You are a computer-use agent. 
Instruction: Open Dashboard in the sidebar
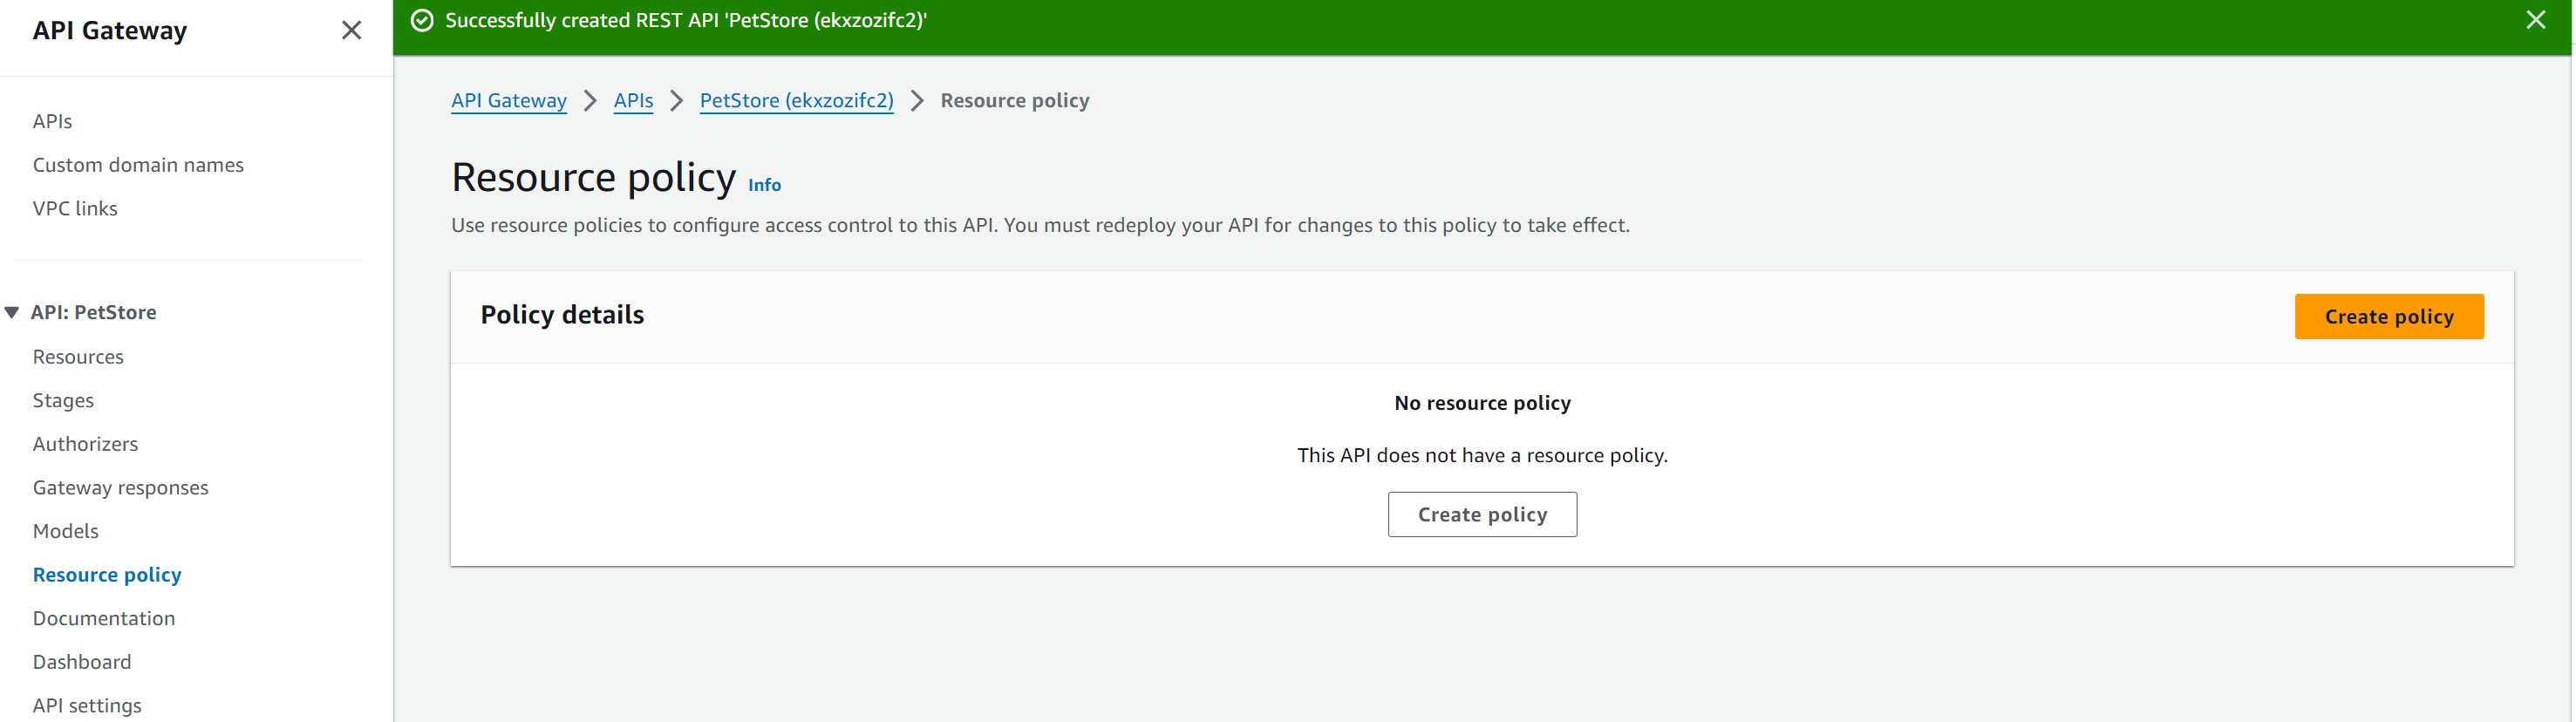(x=82, y=662)
